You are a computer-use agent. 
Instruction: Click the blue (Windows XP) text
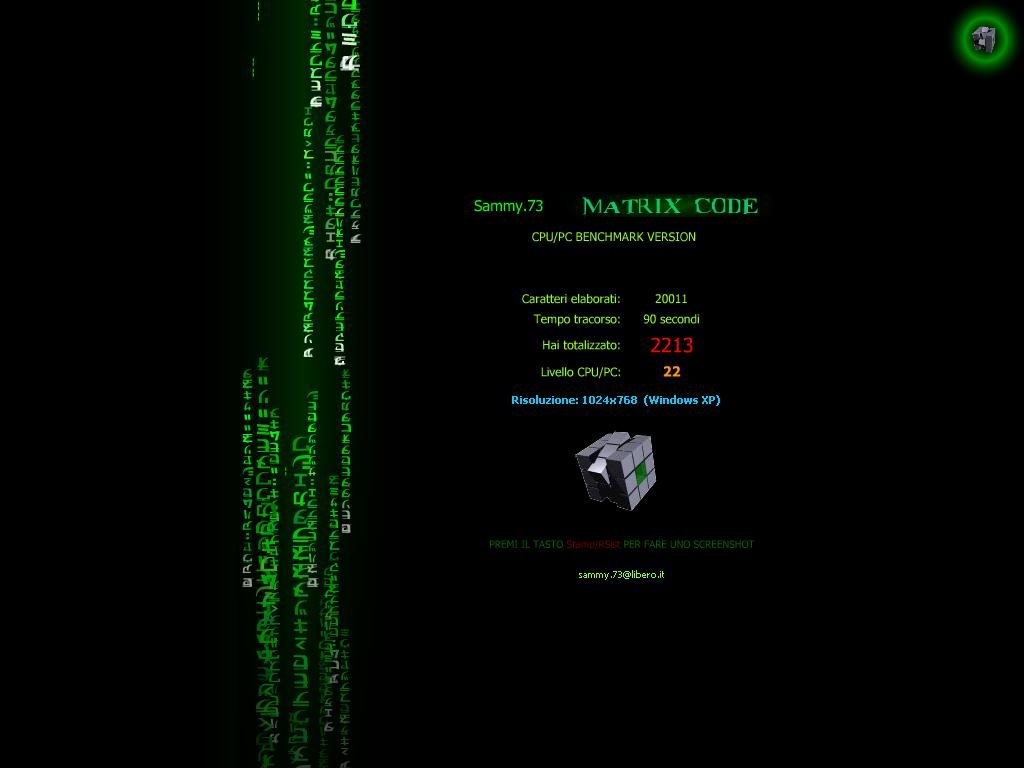(x=681, y=400)
